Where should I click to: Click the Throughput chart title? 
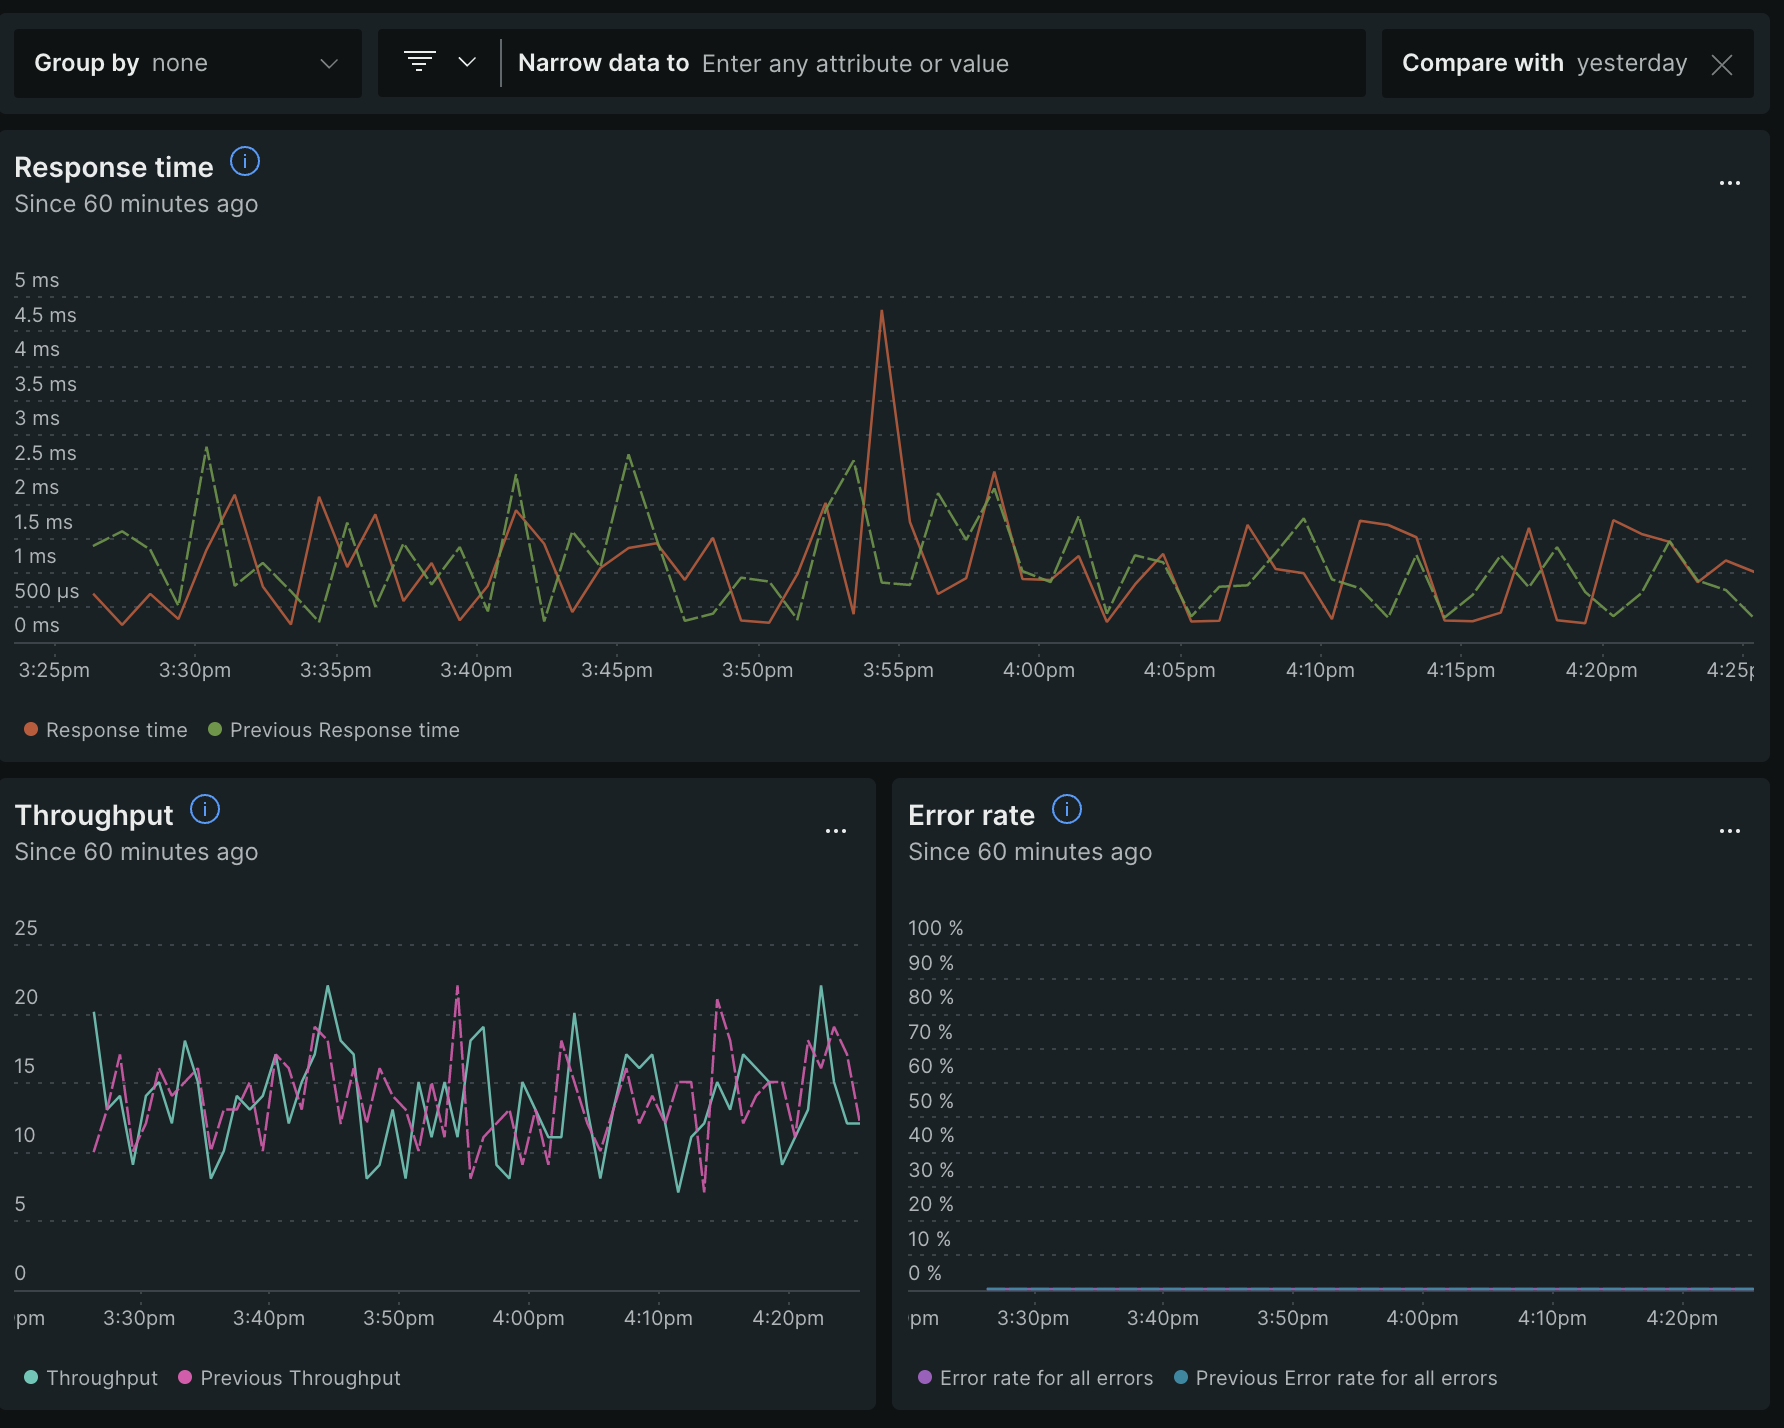94,815
